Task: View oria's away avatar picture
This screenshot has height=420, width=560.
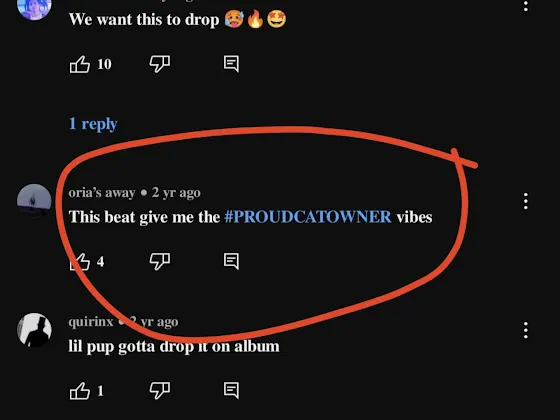Action: point(34,201)
